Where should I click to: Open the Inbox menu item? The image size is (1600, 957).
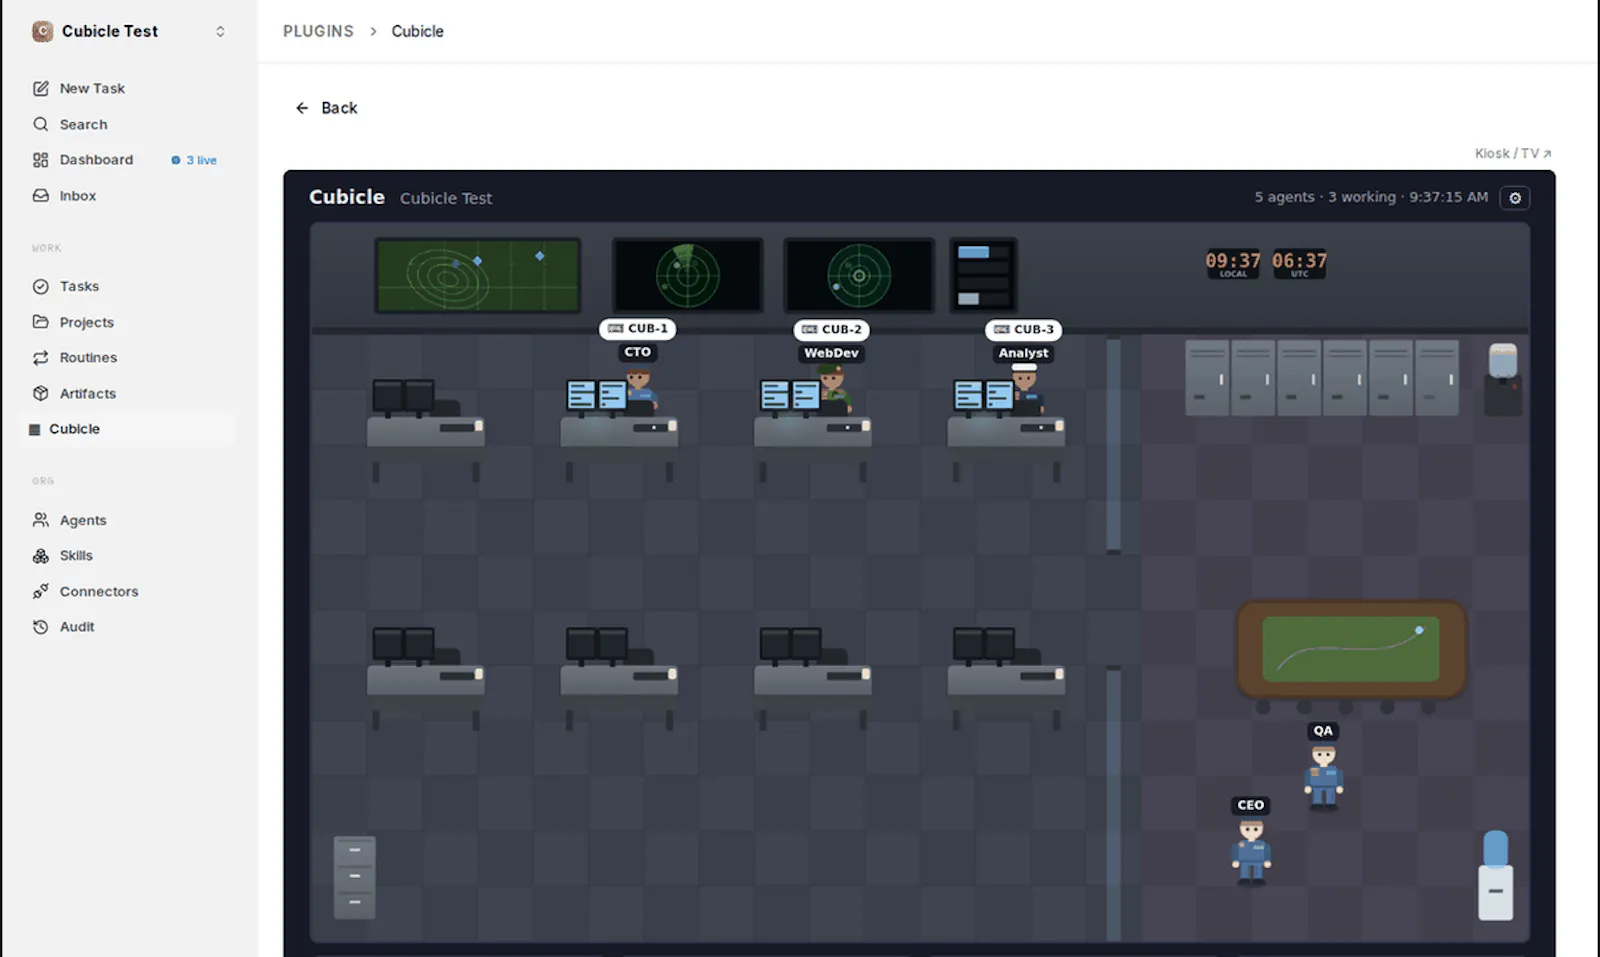(77, 196)
